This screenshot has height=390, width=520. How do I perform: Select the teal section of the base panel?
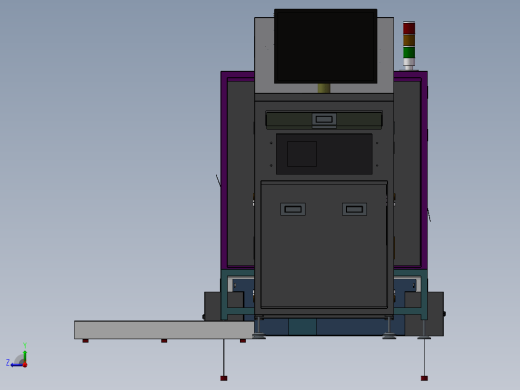(x=302, y=327)
